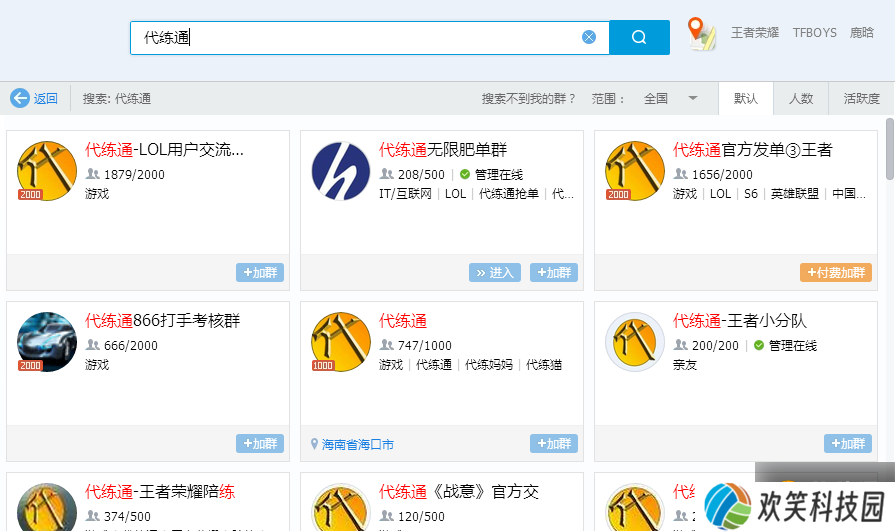895x532 pixels.
Task: Select hot keyword 王者荣耀
Action: point(755,33)
